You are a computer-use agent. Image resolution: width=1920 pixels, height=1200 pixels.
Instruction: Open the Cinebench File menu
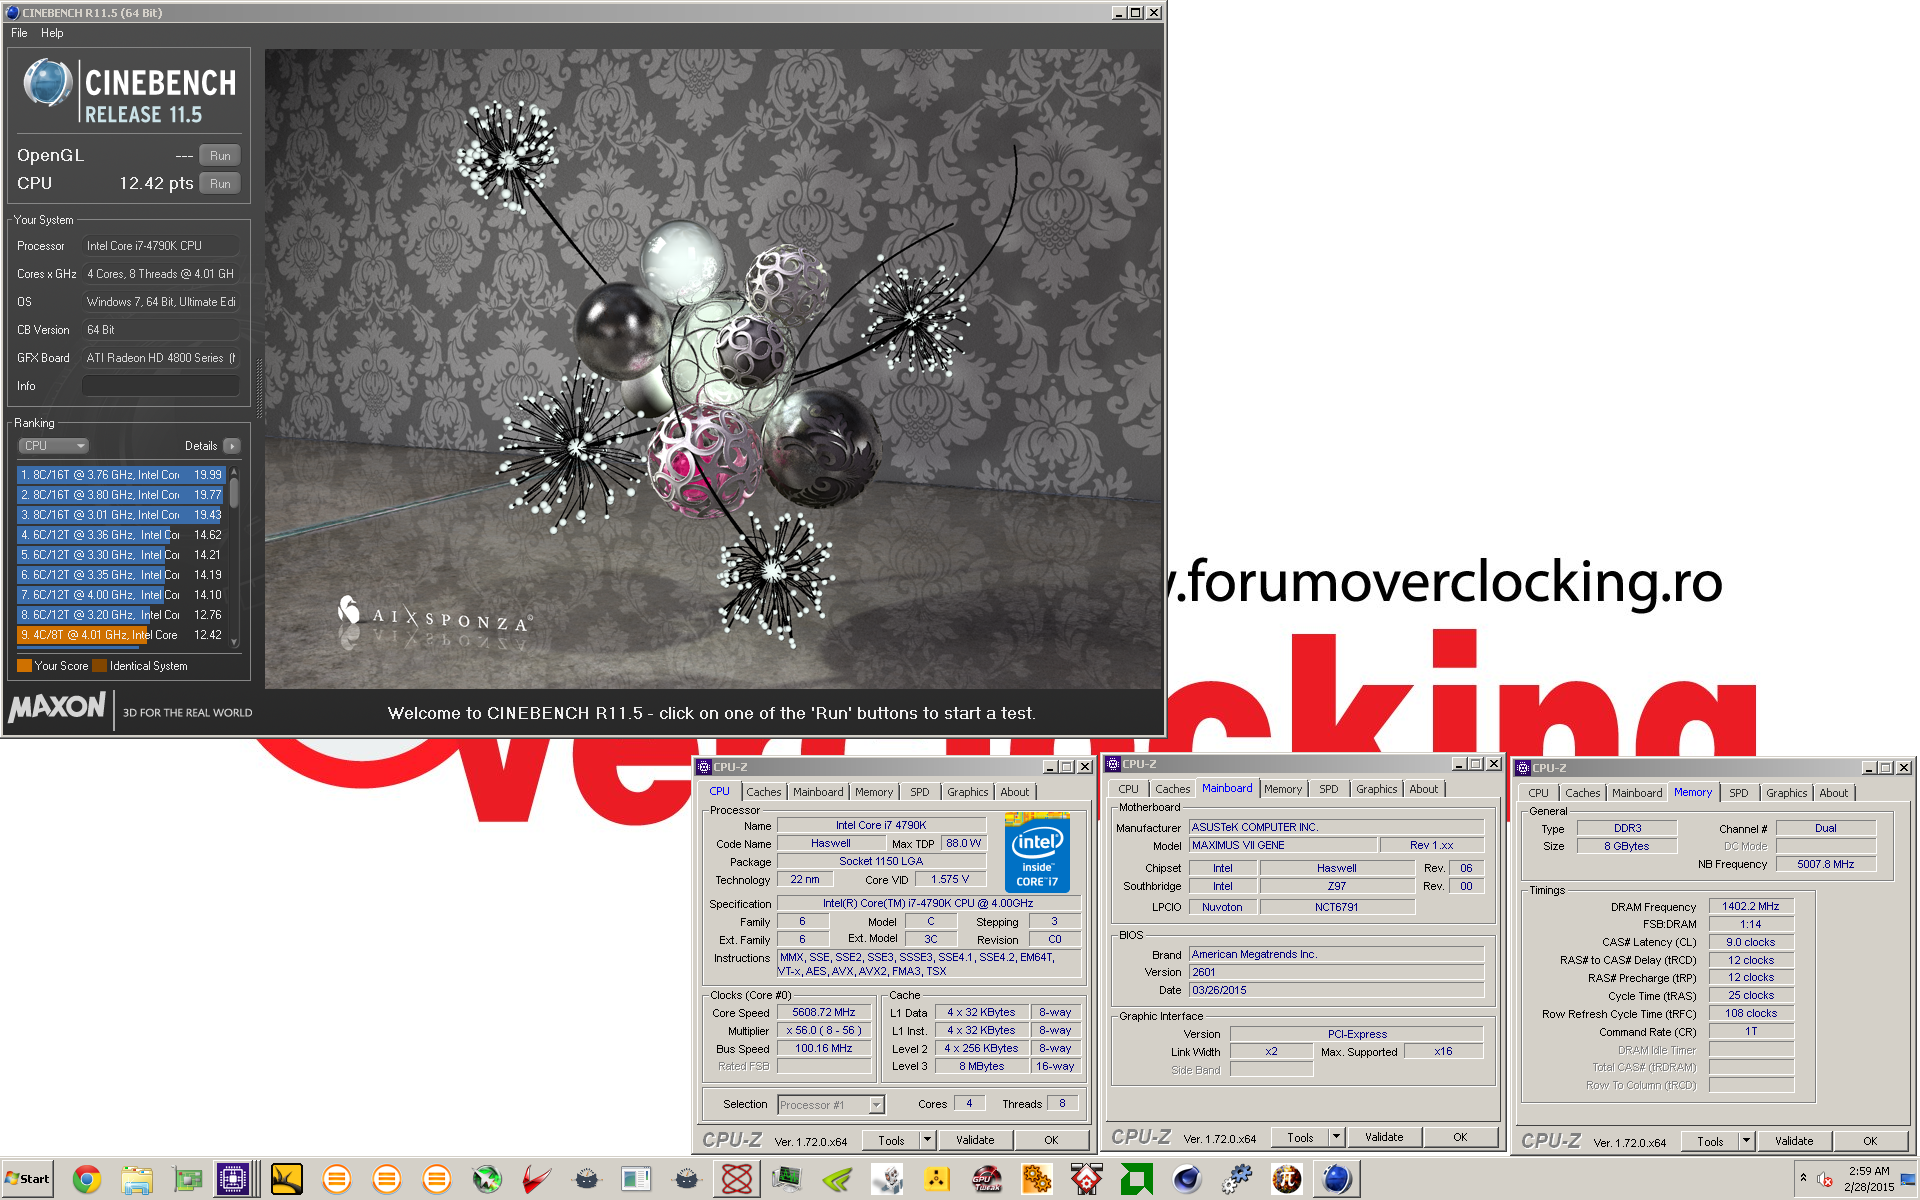(19, 33)
